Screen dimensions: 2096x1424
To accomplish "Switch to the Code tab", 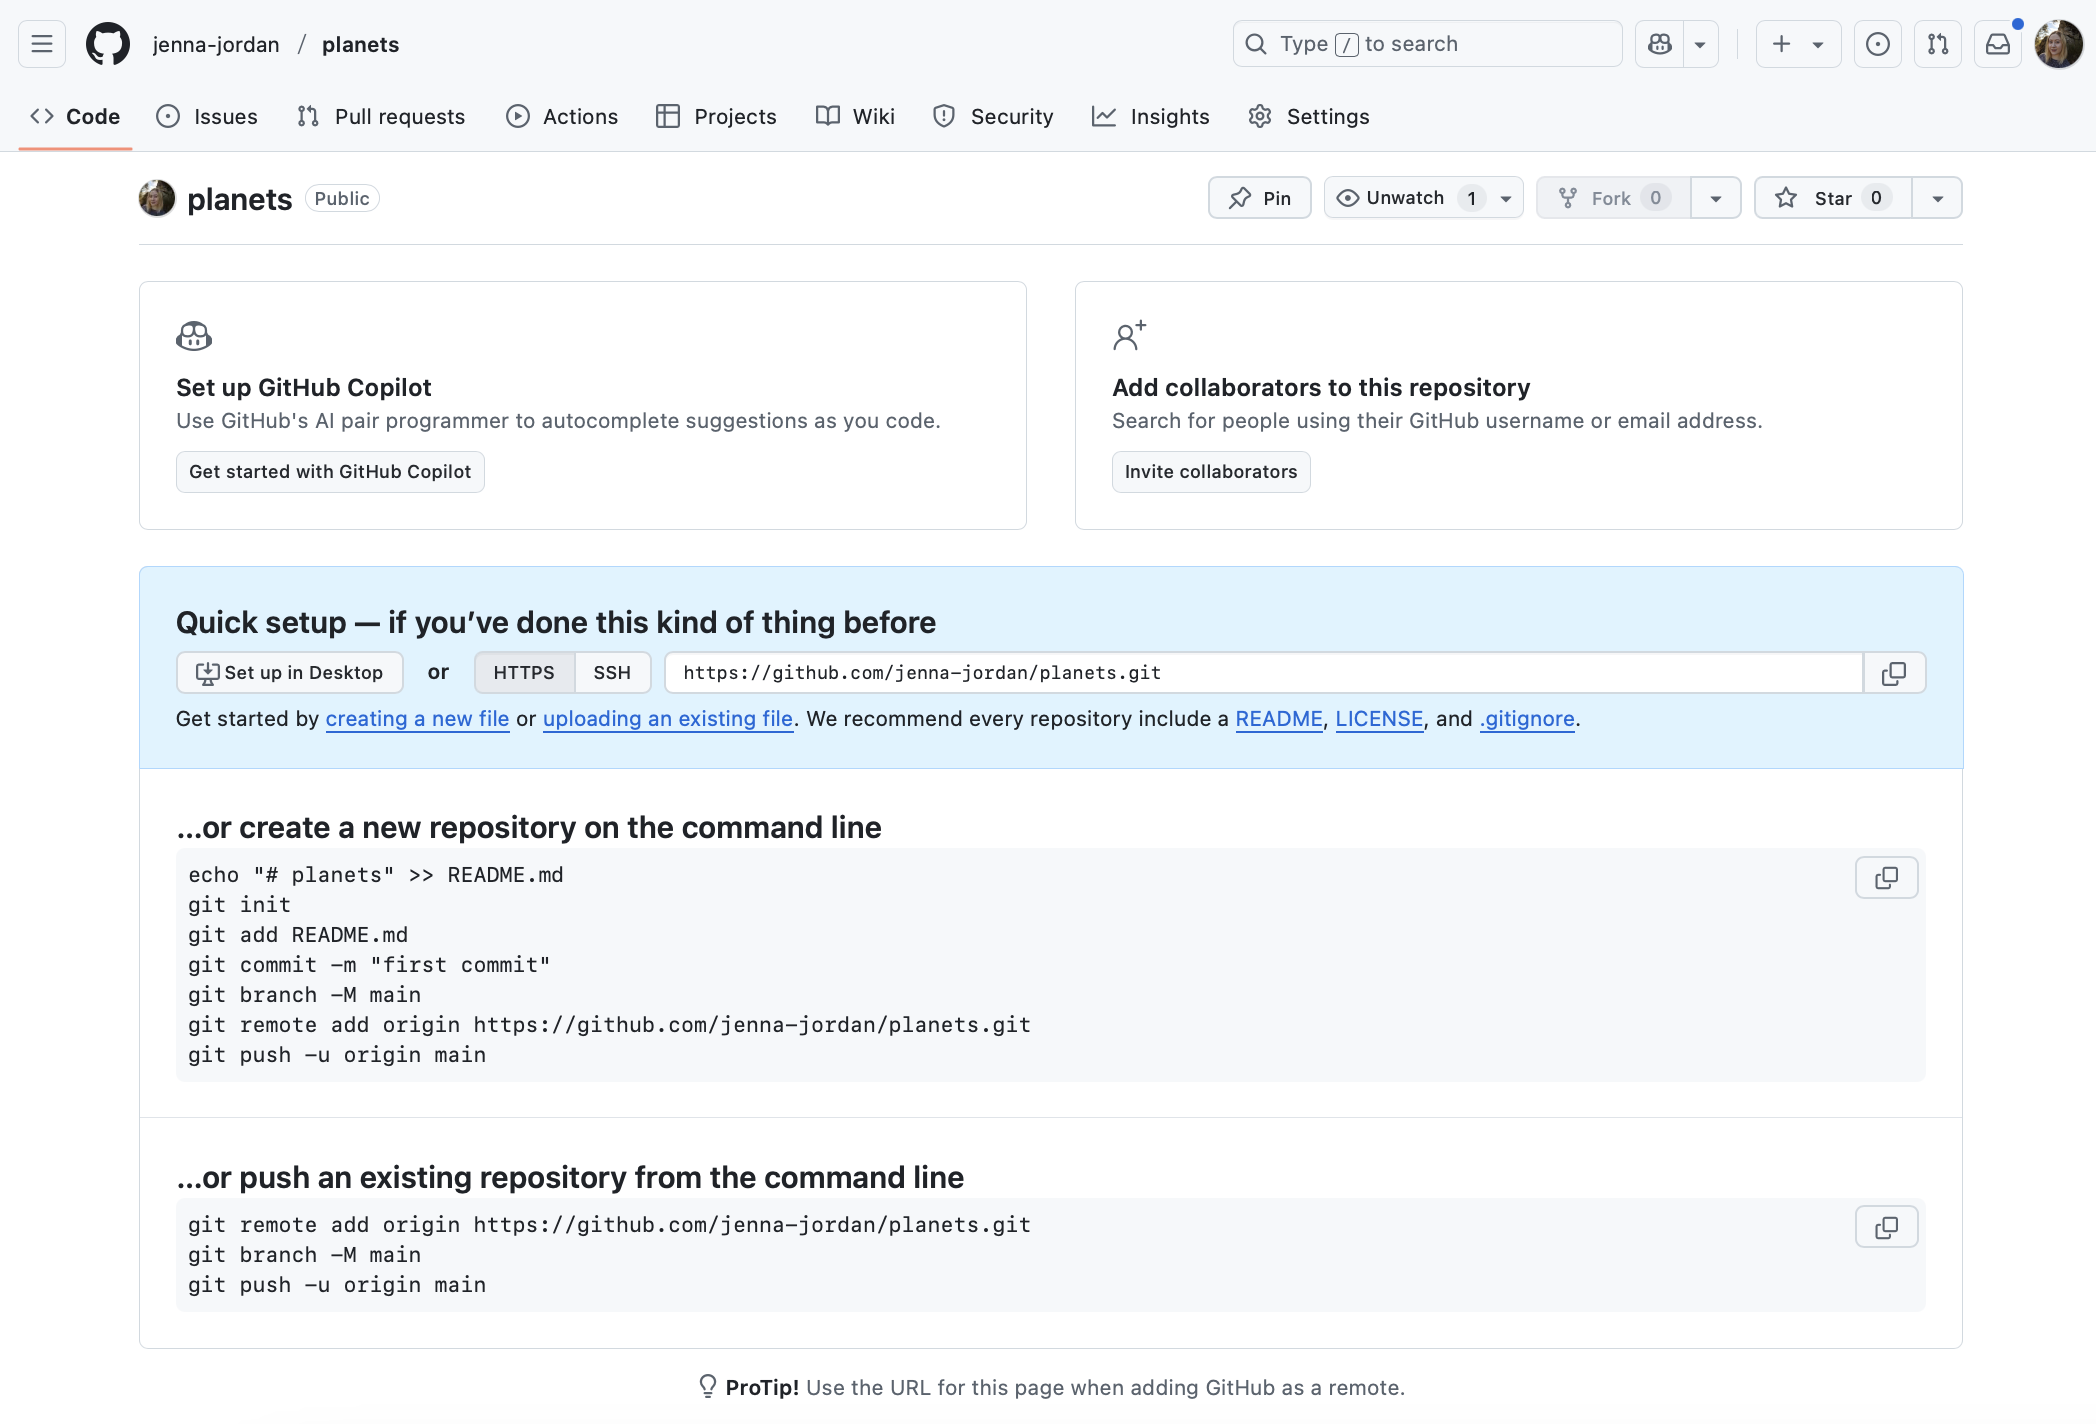I will click(75, 116).
